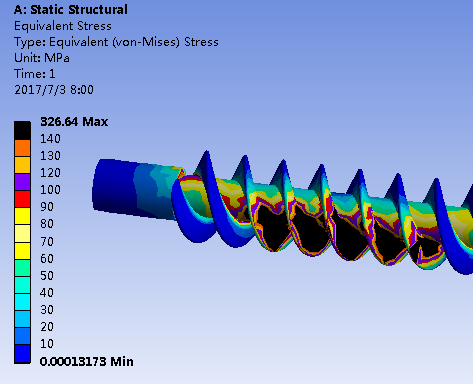This screenshot has width=473, height=384.
Task: Click the black 326.64 Max legend band
Action: (x=22, y=131)
